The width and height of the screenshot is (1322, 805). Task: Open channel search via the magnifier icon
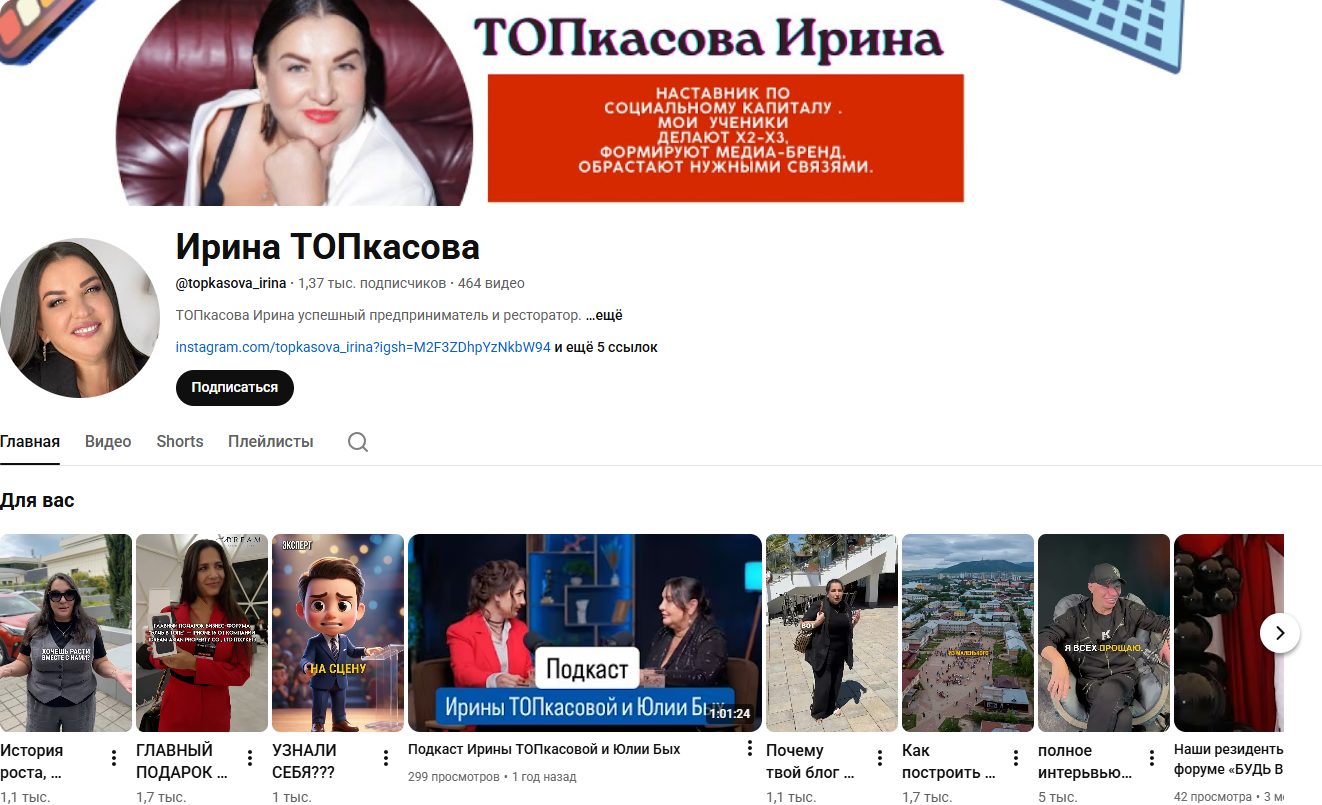tap(358, 442)
